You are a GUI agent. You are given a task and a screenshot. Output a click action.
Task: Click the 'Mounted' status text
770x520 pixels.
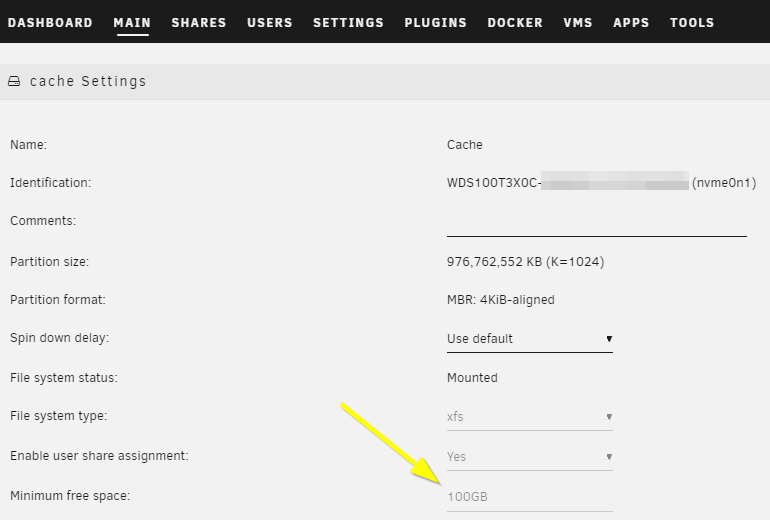(x=472, y=378)
